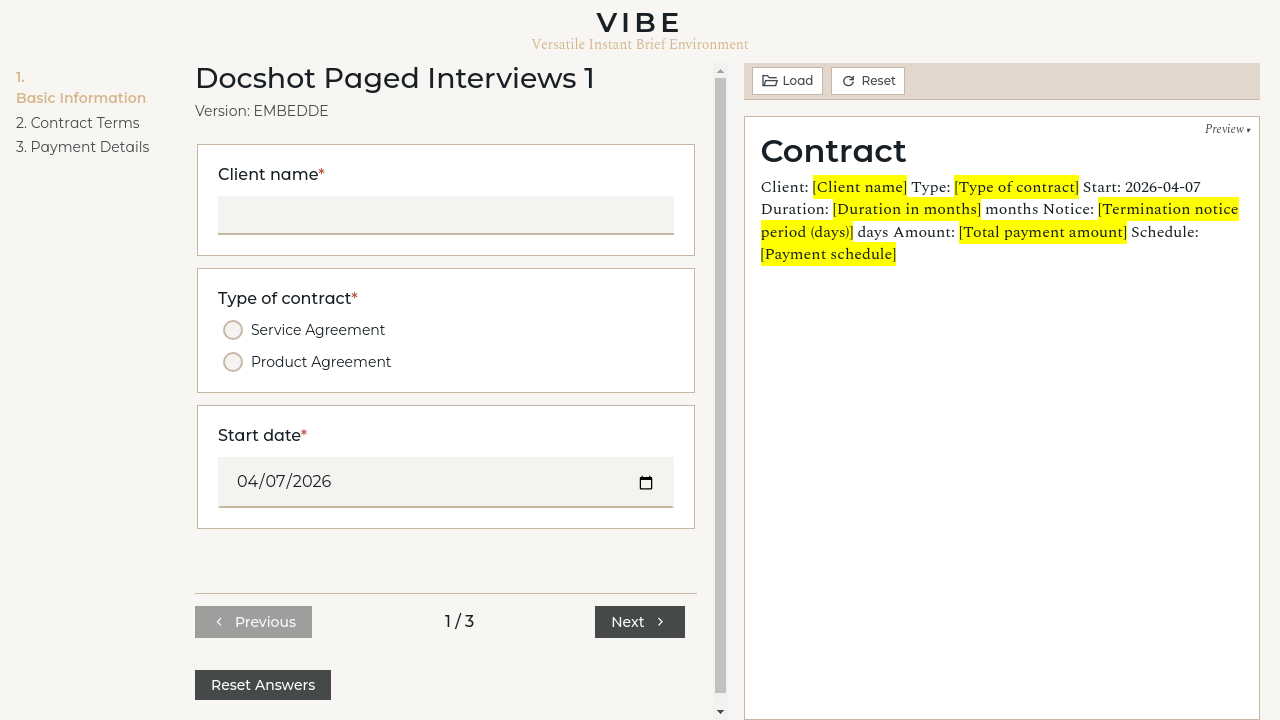This screenshot has height=720, width=1280.
Task: Click the Reset circular arrow icon
Action: pyautogui.click(x=849, y=81)
